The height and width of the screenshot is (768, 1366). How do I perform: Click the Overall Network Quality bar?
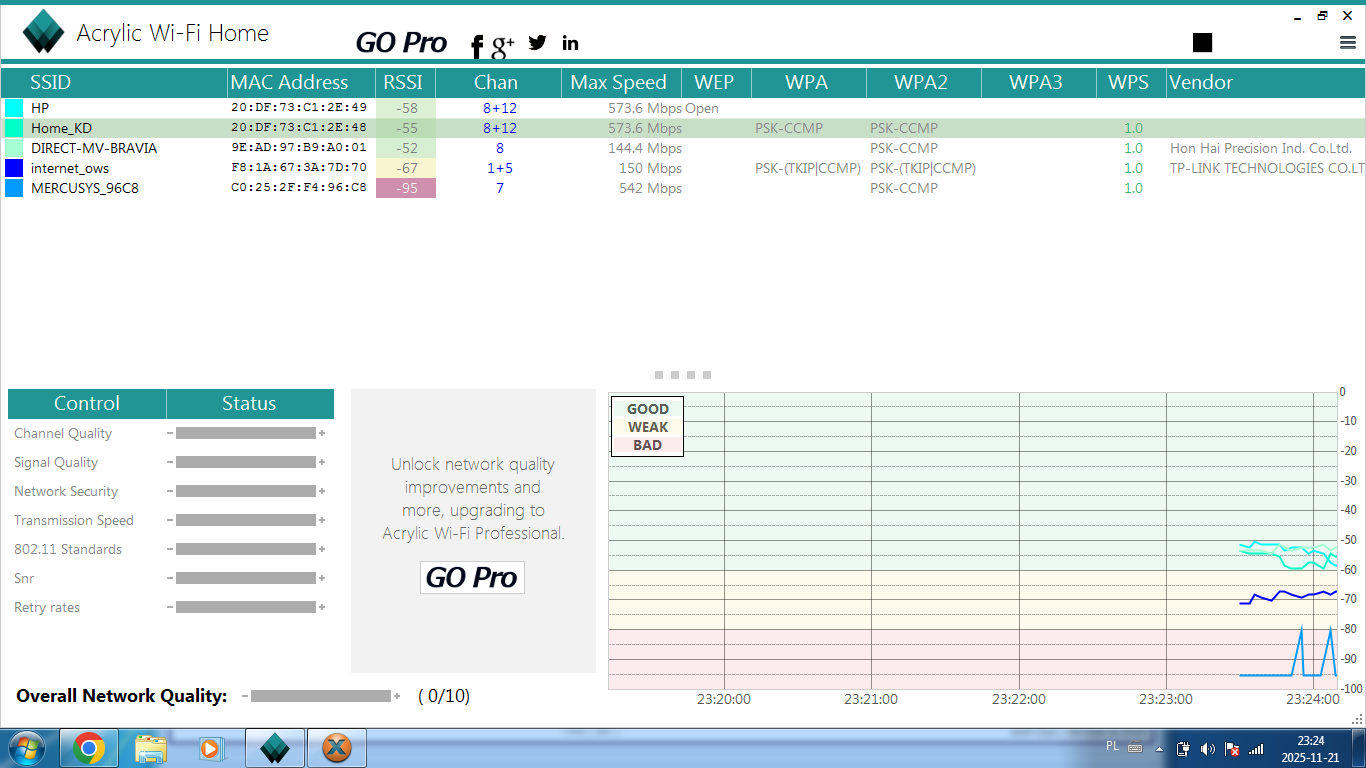pos(321,696)
